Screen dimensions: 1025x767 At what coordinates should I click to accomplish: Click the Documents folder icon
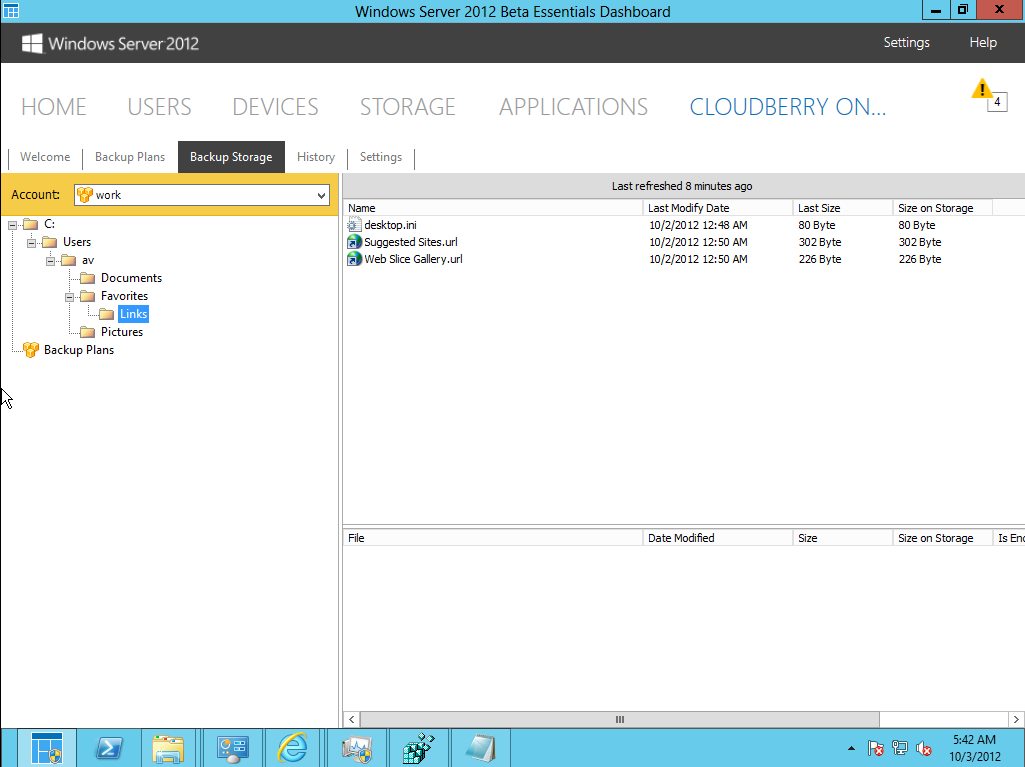88,279
